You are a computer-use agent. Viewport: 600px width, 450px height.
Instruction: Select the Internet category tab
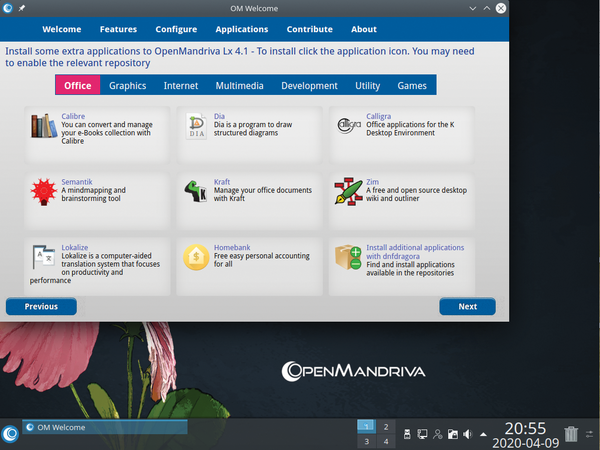pos(181,85)
